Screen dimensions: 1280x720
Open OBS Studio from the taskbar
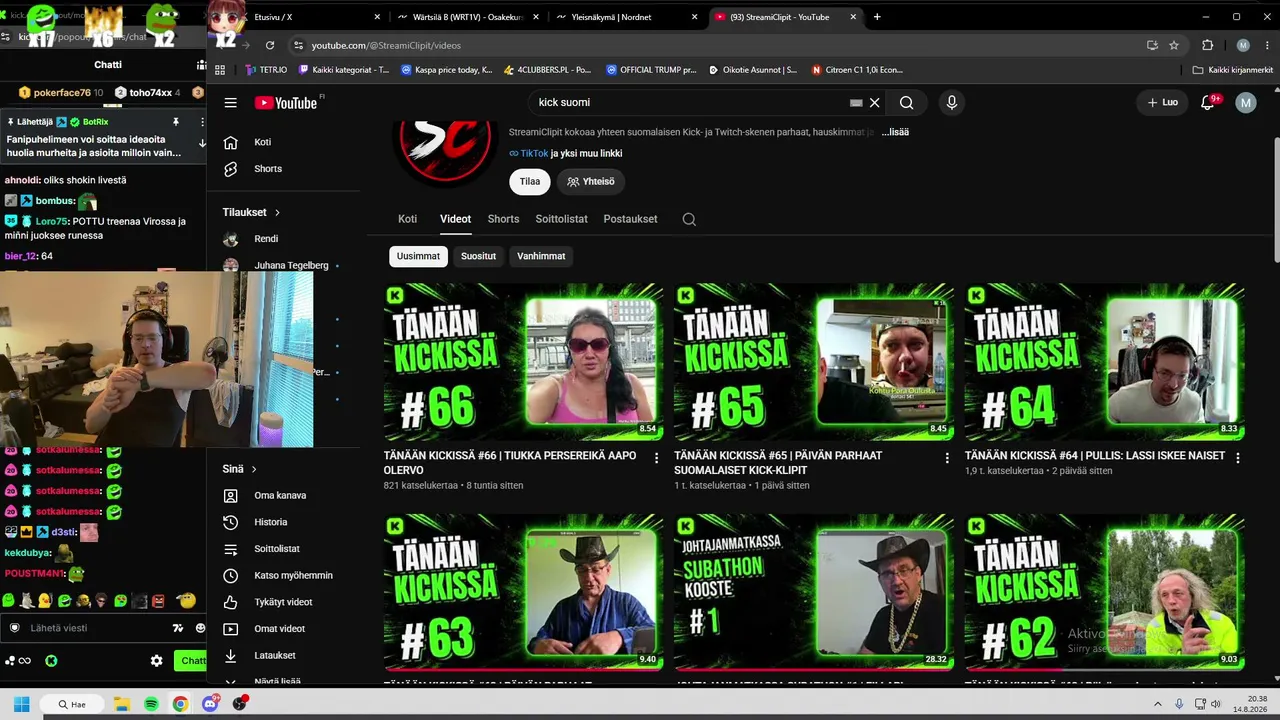click(x=239, y=704)
